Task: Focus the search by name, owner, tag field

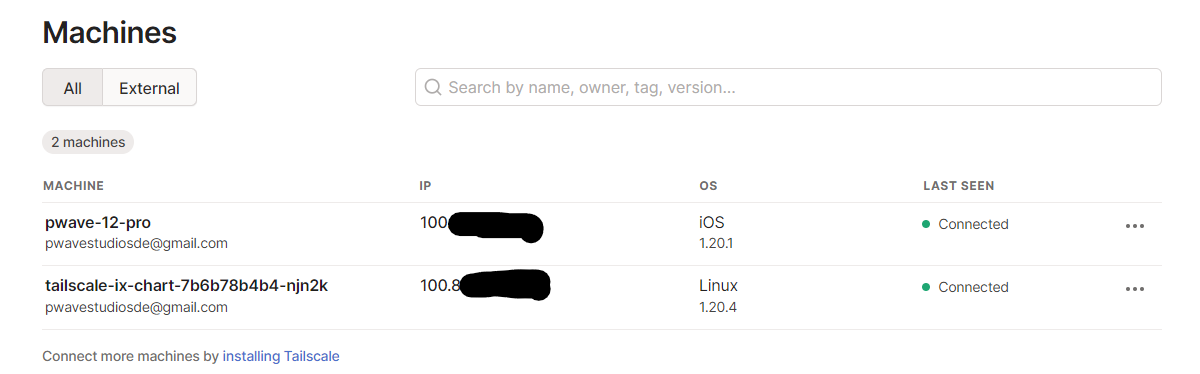Action: 788,87
